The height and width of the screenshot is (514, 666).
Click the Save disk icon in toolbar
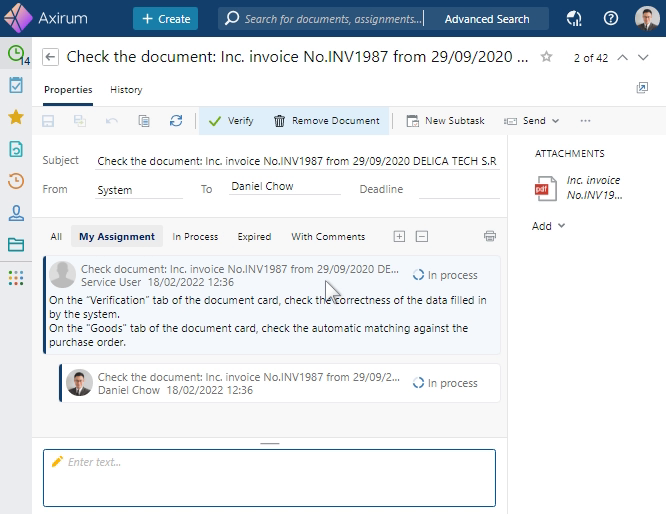48,121
